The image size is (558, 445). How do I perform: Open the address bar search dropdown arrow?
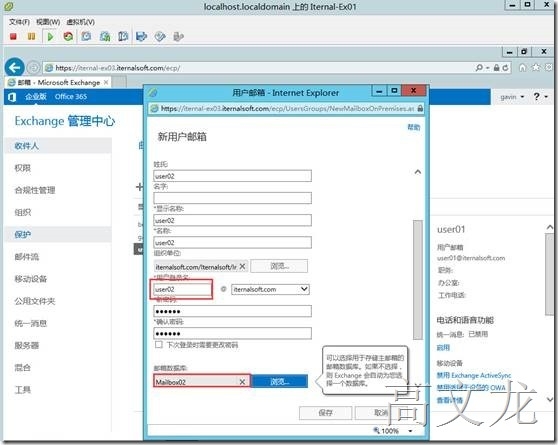point(487,68)
